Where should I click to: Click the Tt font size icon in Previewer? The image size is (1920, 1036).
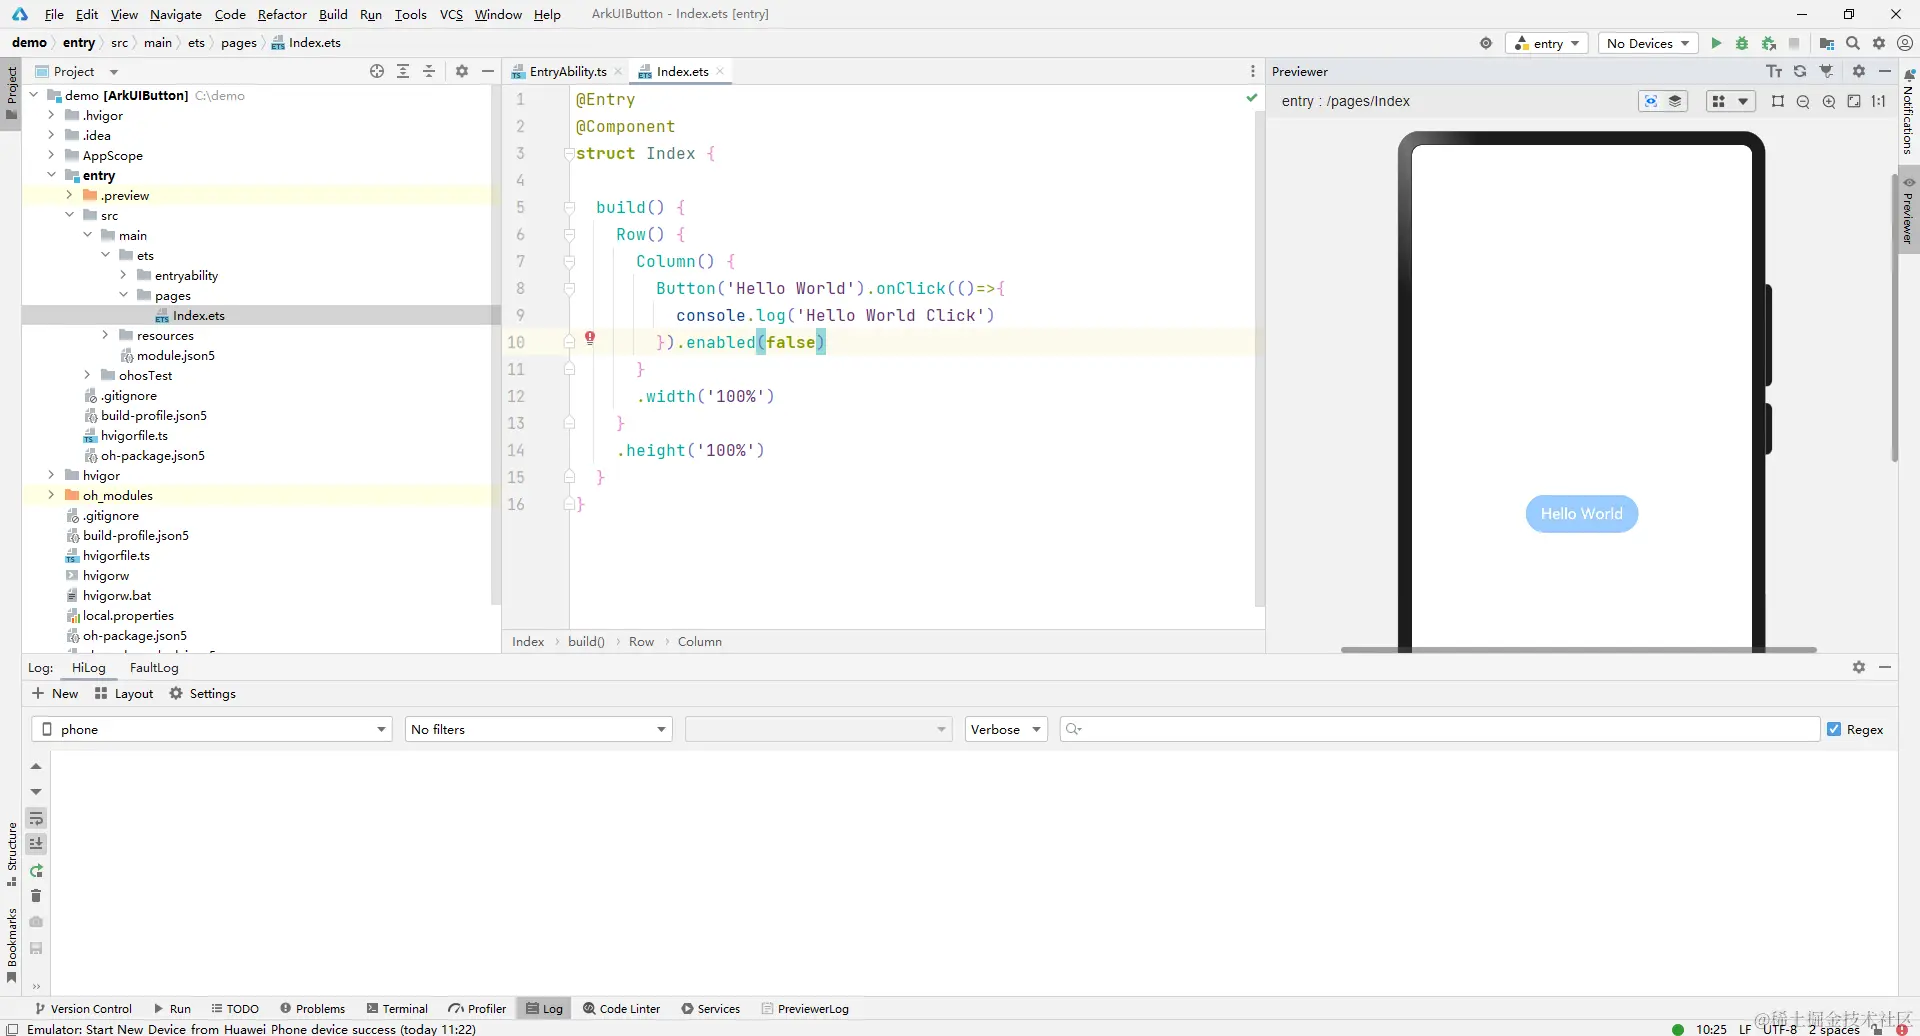pyautogui.click(x=1774, y=71)
